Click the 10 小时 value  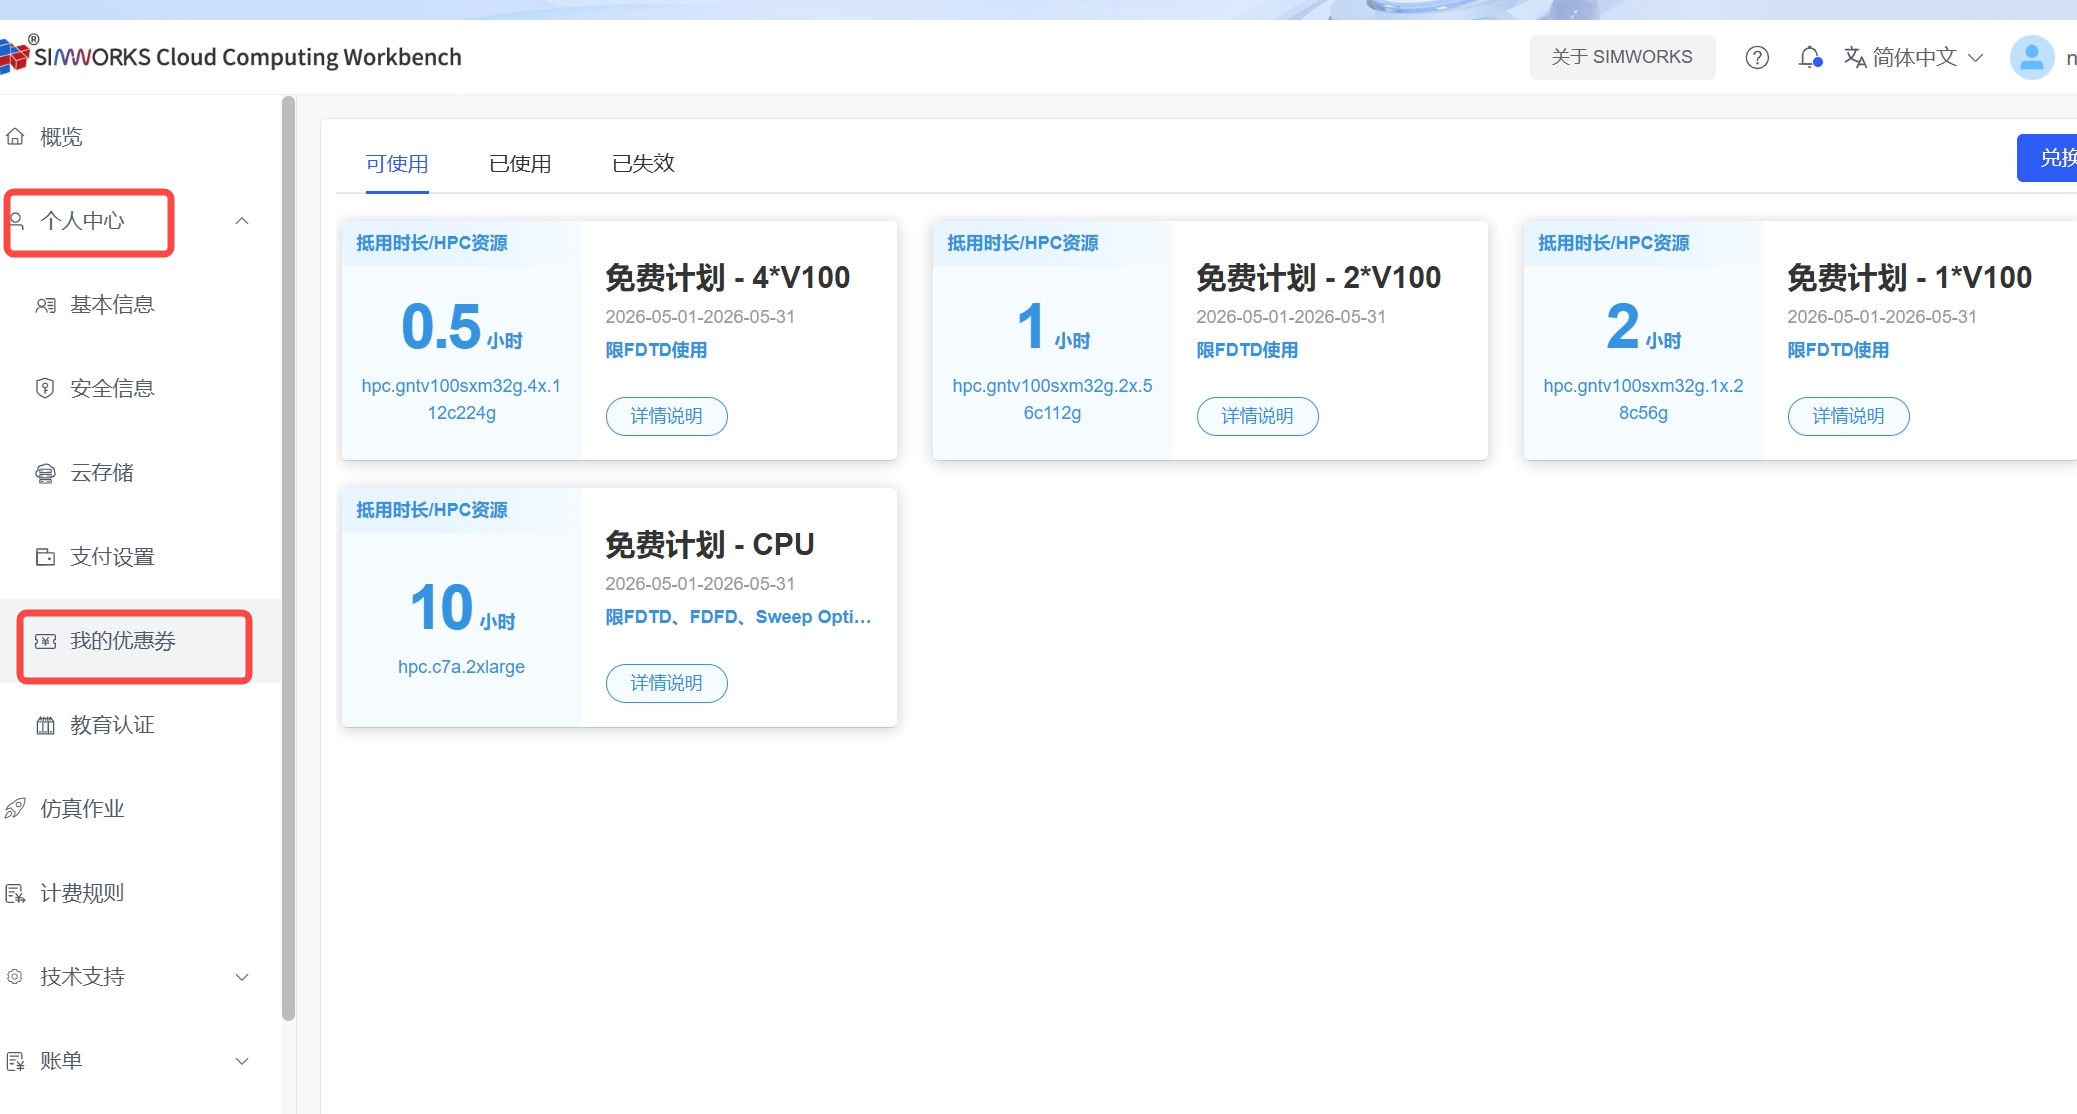click(462, 609)
